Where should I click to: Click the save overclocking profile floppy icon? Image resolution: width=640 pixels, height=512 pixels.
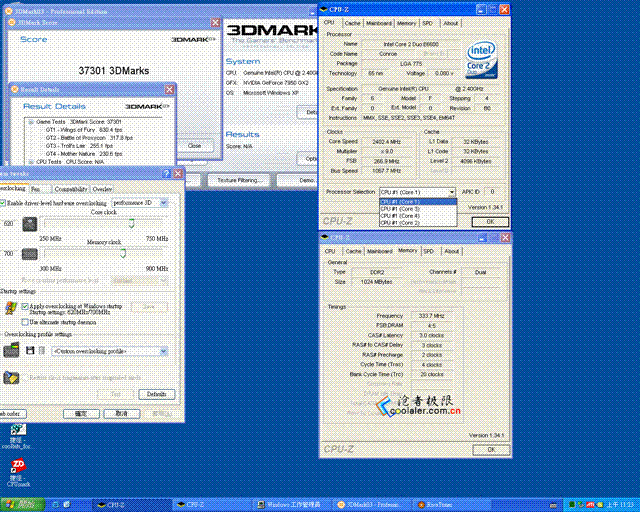coord(30,350)
